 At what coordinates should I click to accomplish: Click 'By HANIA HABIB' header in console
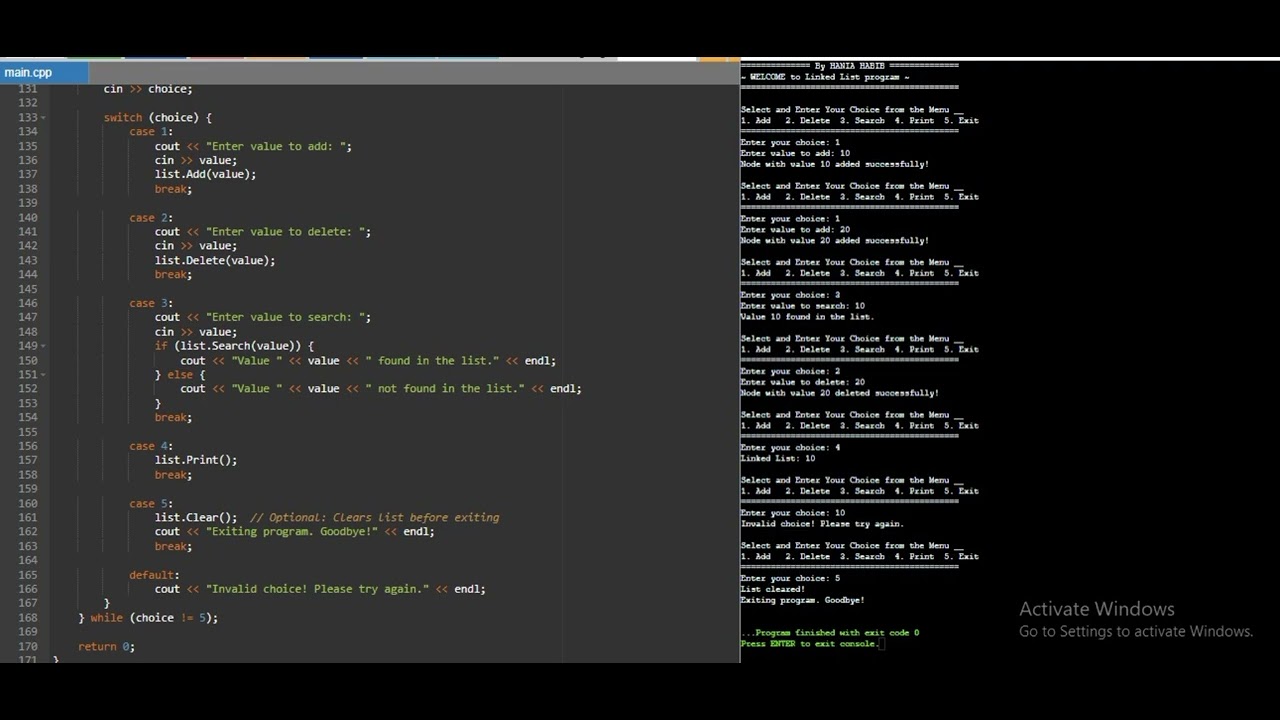(x=850, y=66)
